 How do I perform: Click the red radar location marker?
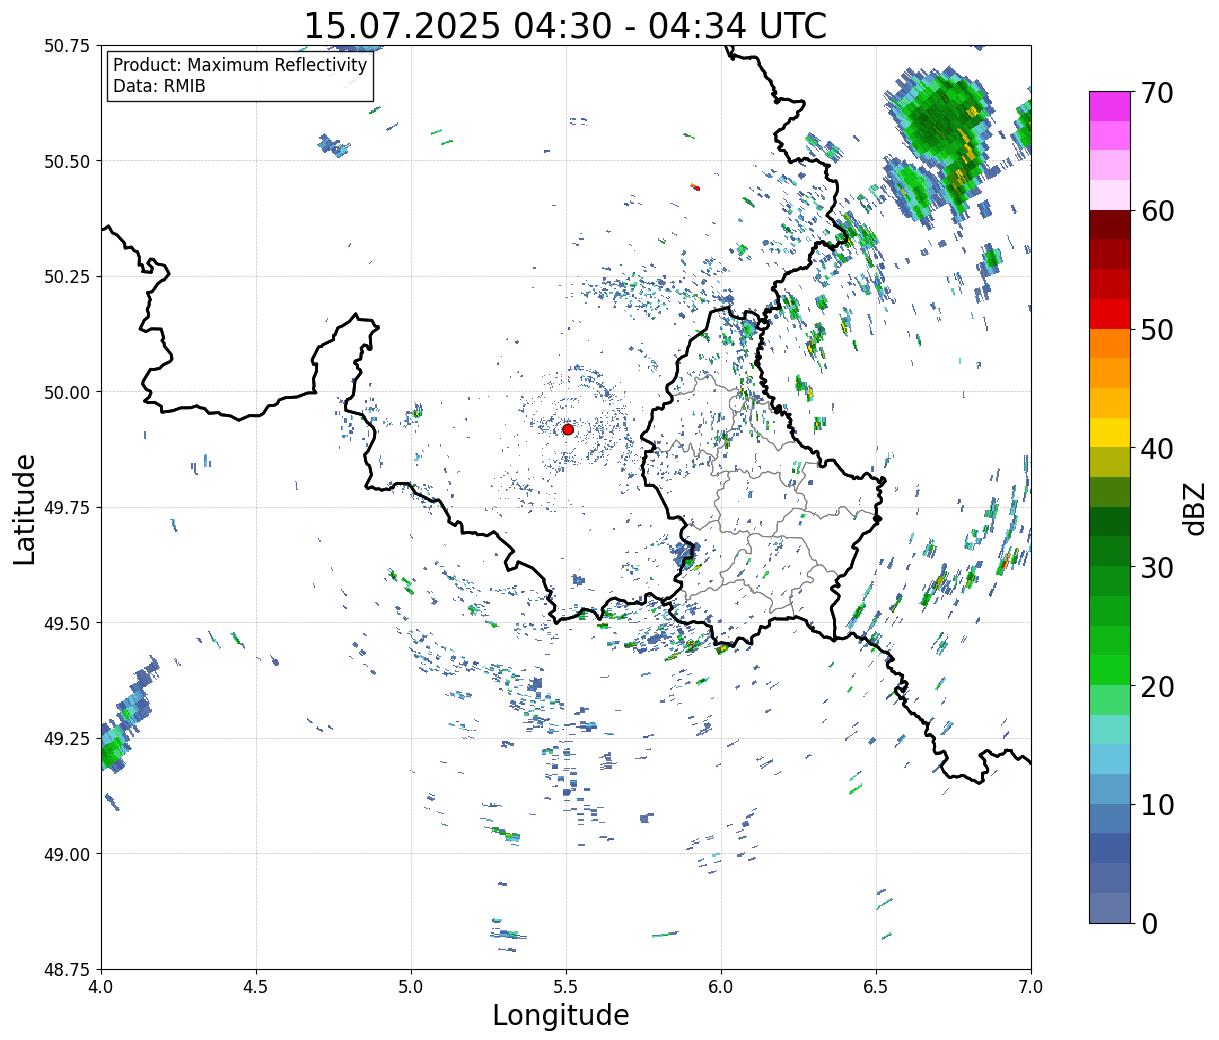click(x=568, y=429)
